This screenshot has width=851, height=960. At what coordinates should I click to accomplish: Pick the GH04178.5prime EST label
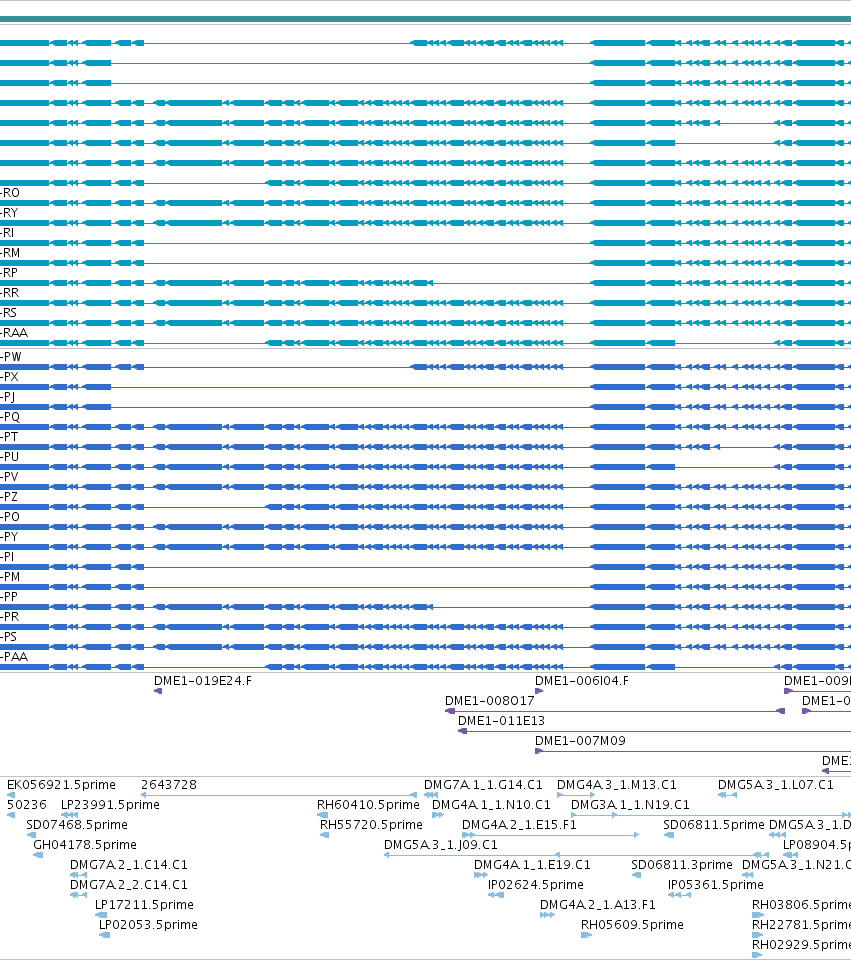(x=85, y=845)
